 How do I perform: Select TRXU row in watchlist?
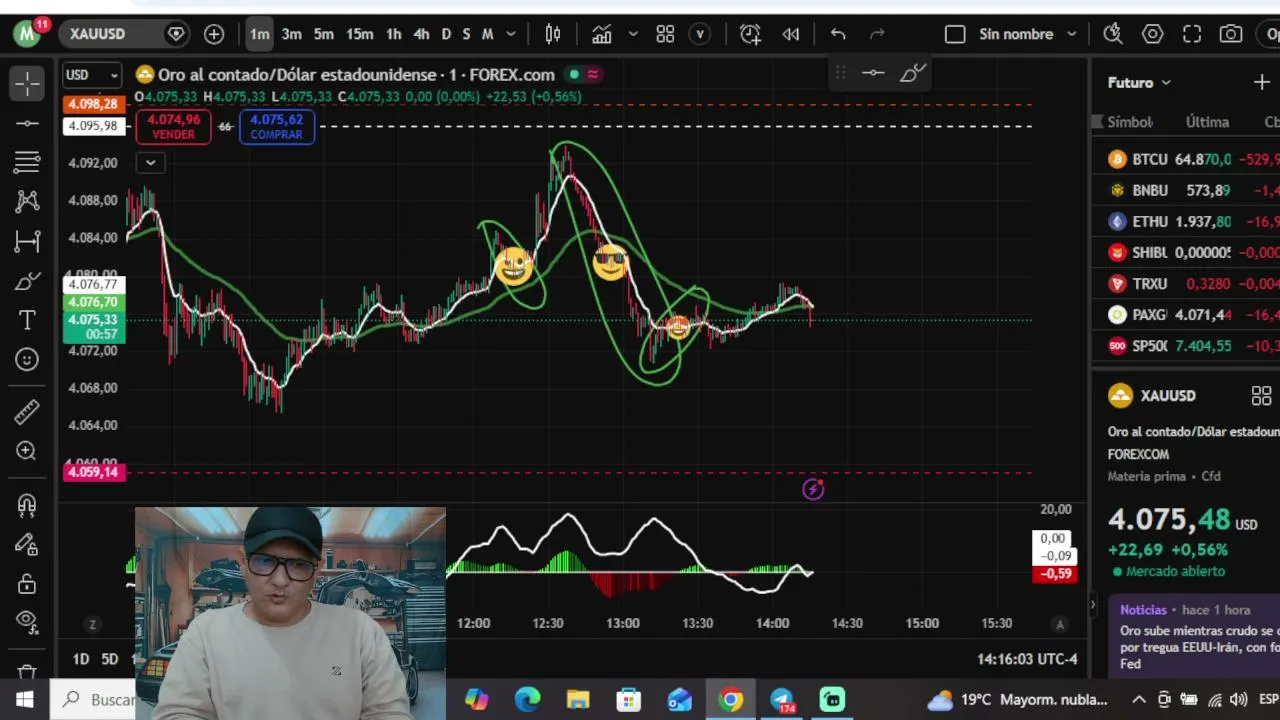click(x=1186, y=284)
